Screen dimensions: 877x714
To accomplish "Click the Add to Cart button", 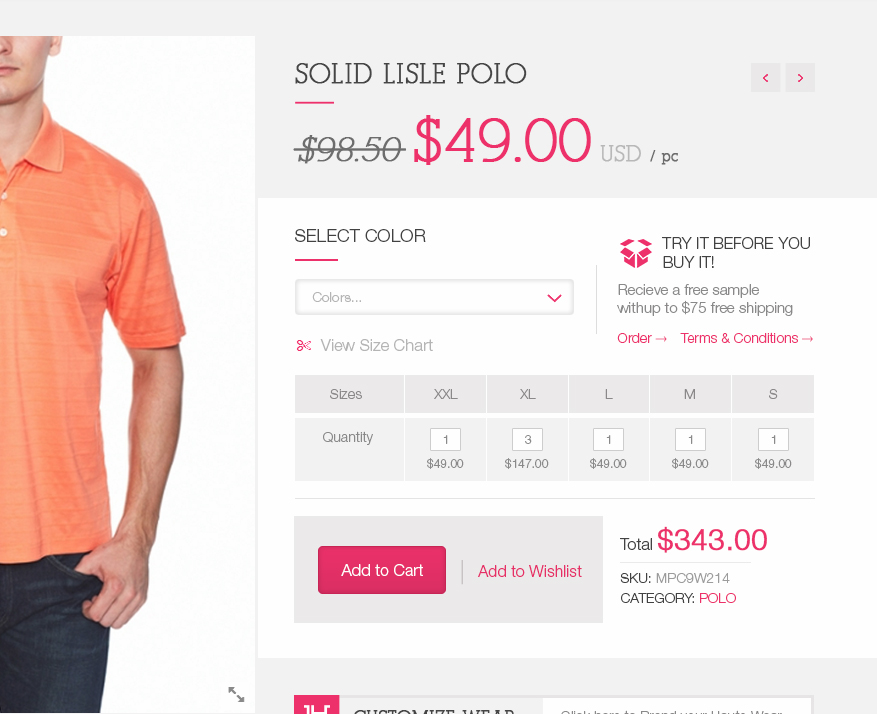I will click(382, 570).
